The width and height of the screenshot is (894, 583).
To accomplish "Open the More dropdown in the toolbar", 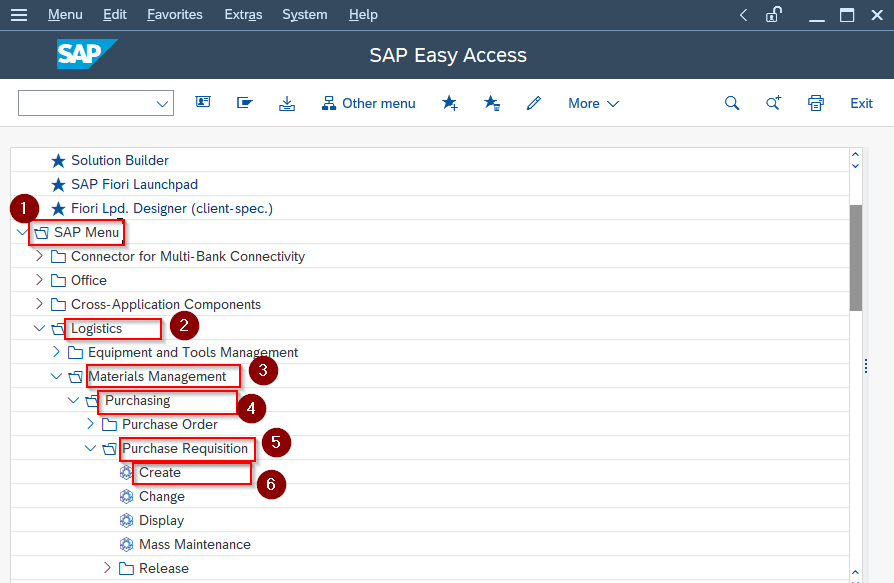I will (594, 103).
